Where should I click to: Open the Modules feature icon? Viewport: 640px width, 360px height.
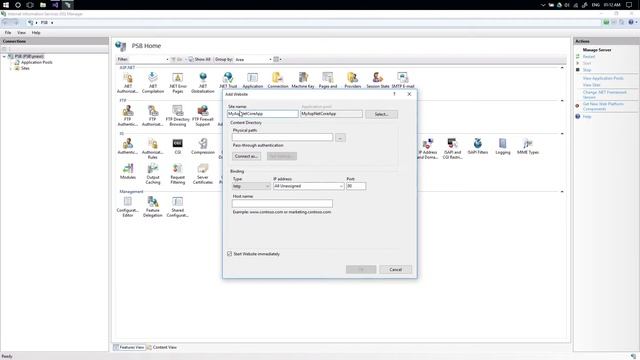pos(128,171)
